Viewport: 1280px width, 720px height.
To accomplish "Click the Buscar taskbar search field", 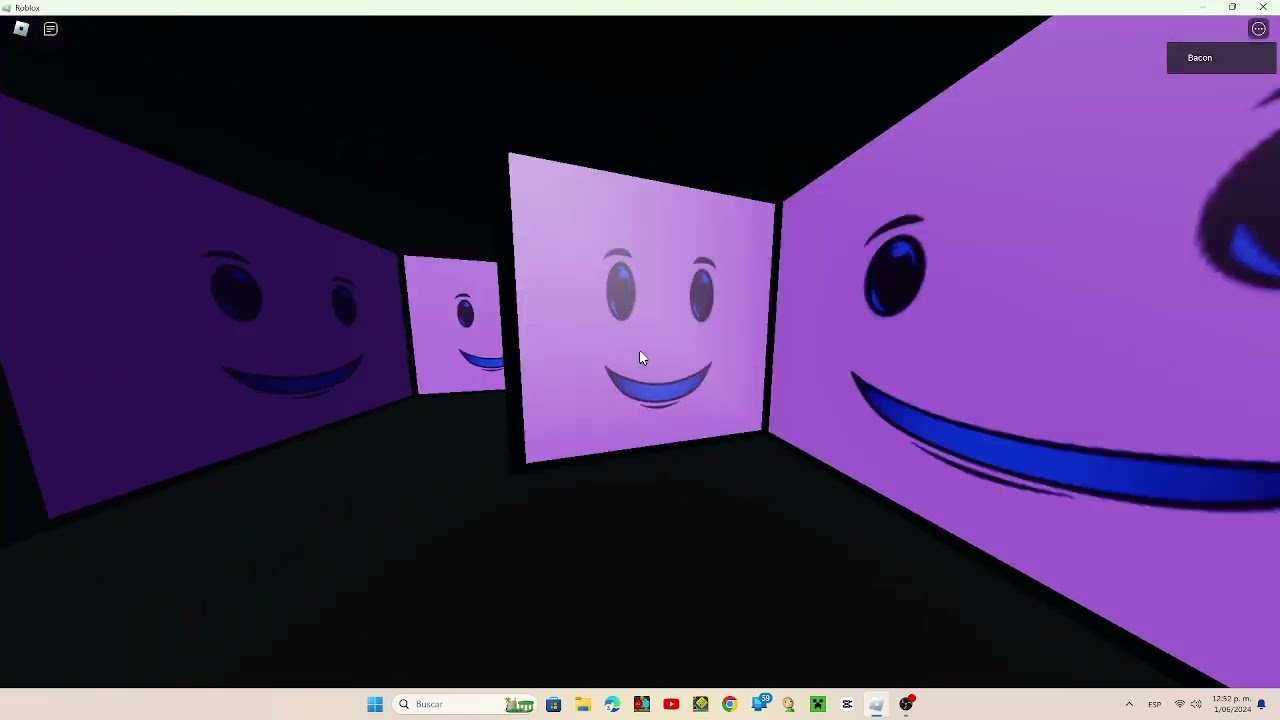I will [x=465, y=704].
